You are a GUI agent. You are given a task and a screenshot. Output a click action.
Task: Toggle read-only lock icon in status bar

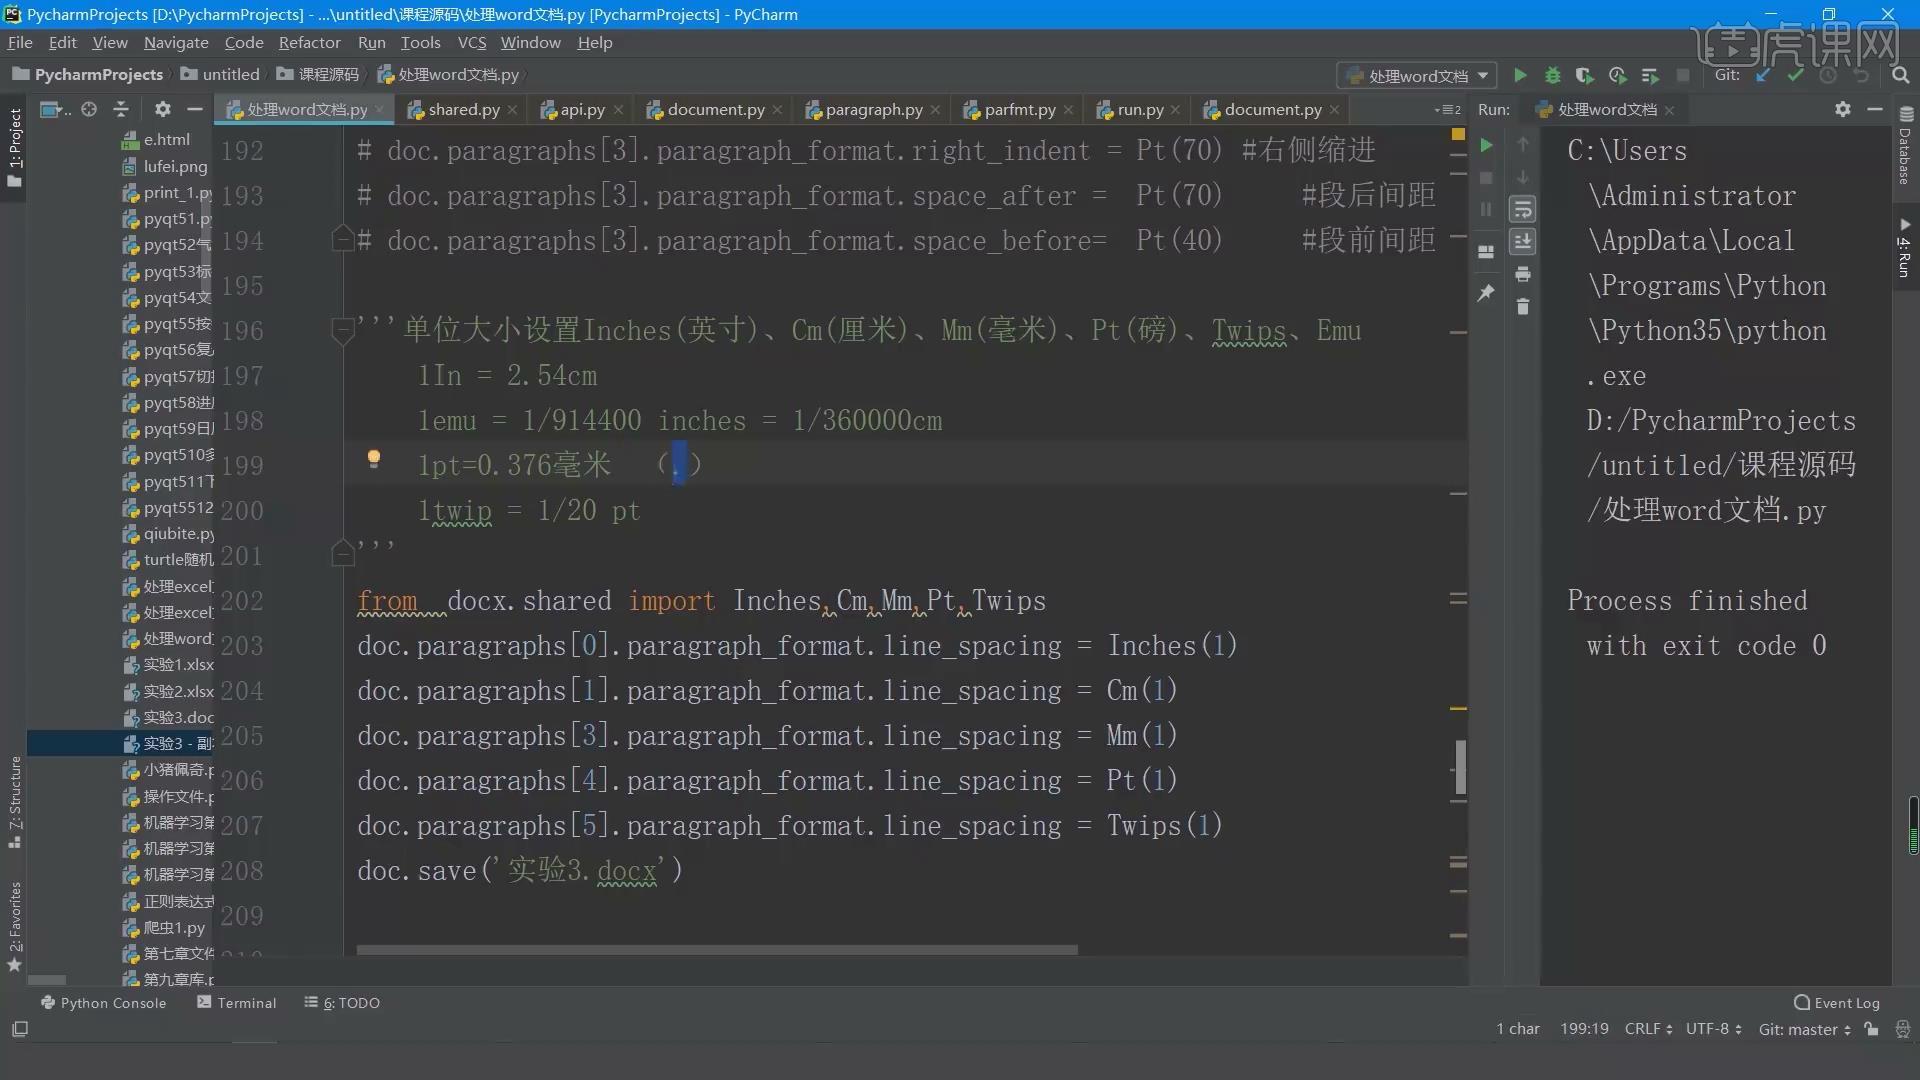pos(1871,1029)
